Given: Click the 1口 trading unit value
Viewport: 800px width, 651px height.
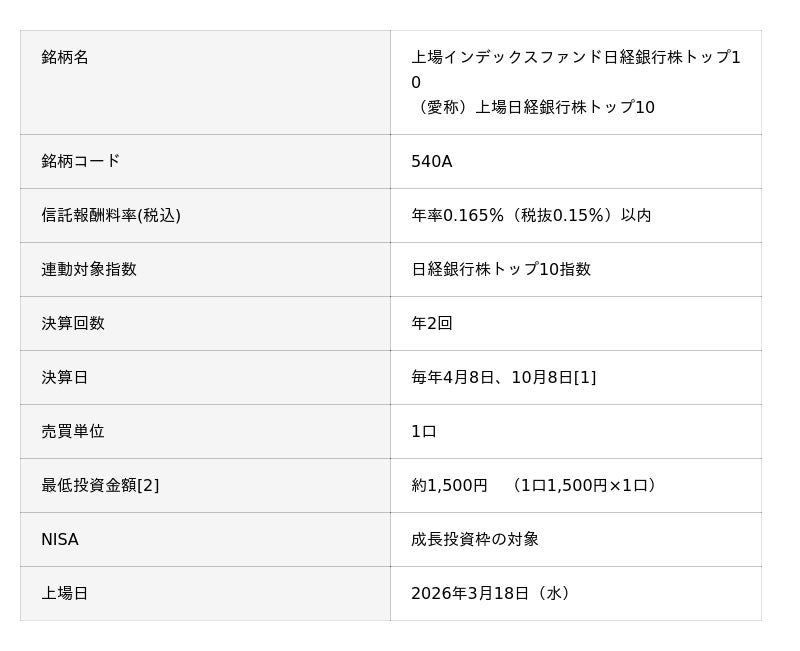Looking at the screenshot, I should (423, 431).
